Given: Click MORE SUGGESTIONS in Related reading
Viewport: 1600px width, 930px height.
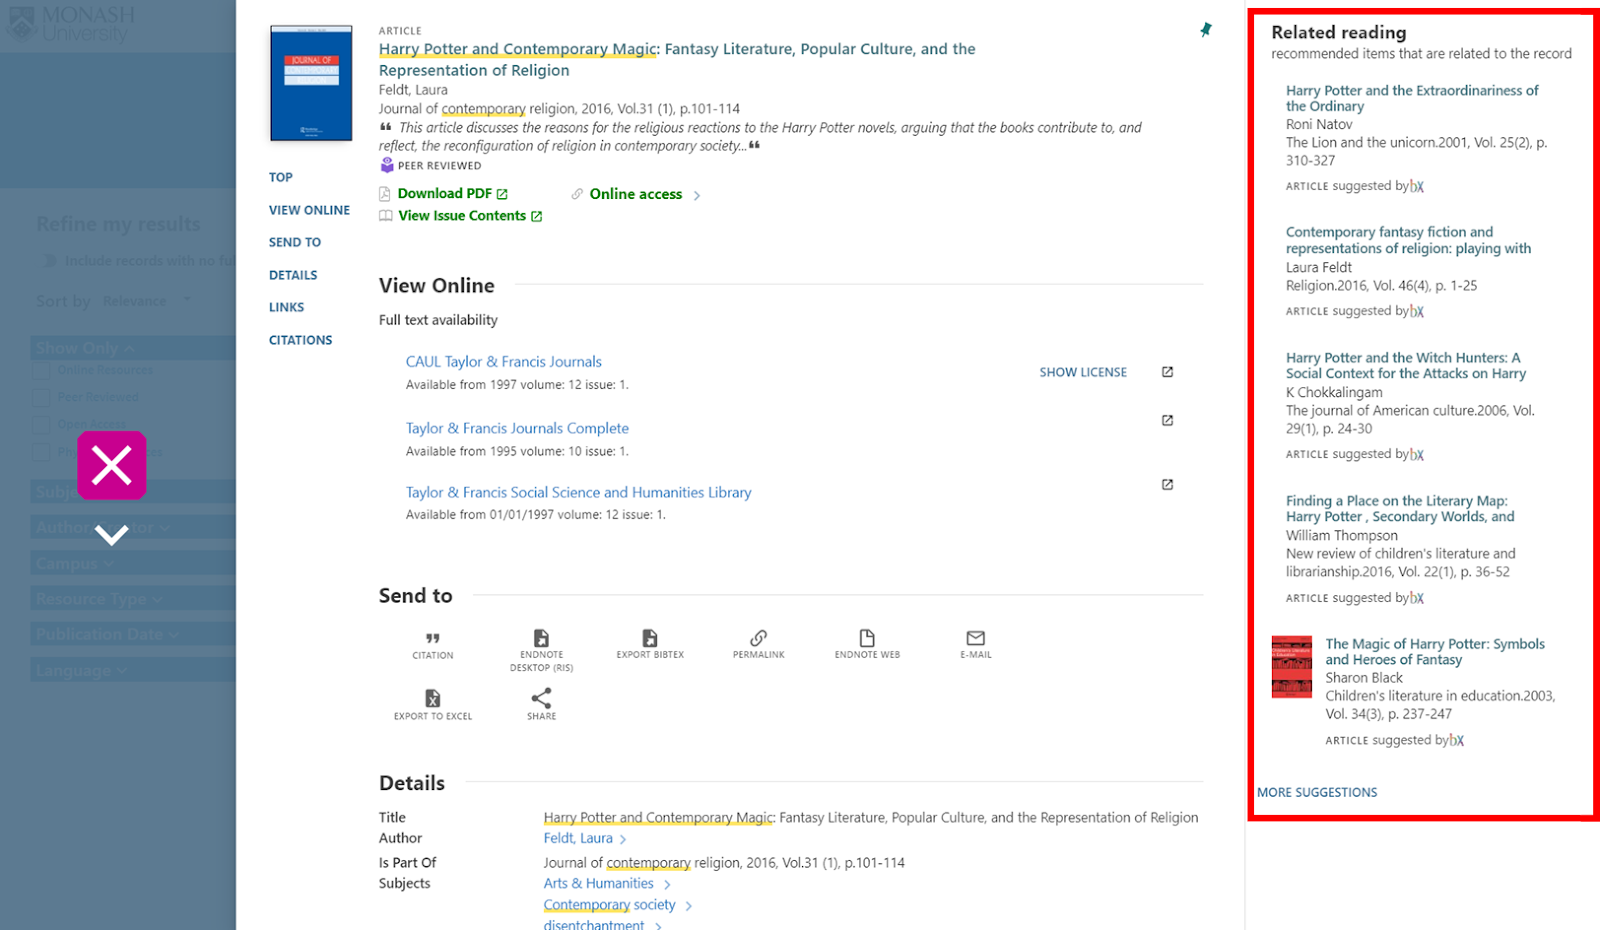Looking at the screenshot, I should click(x=1317, y=792).
